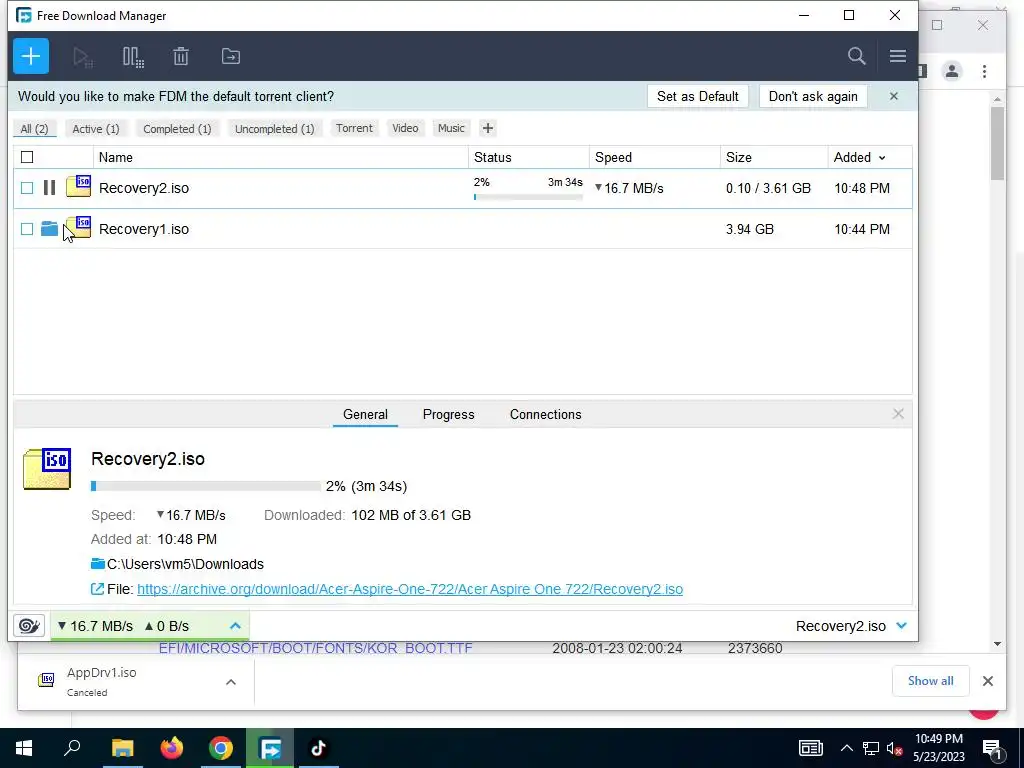Close Chrome downloads bar with X
The width and height of the screenshot is (1024, 768).
[987, 681]
